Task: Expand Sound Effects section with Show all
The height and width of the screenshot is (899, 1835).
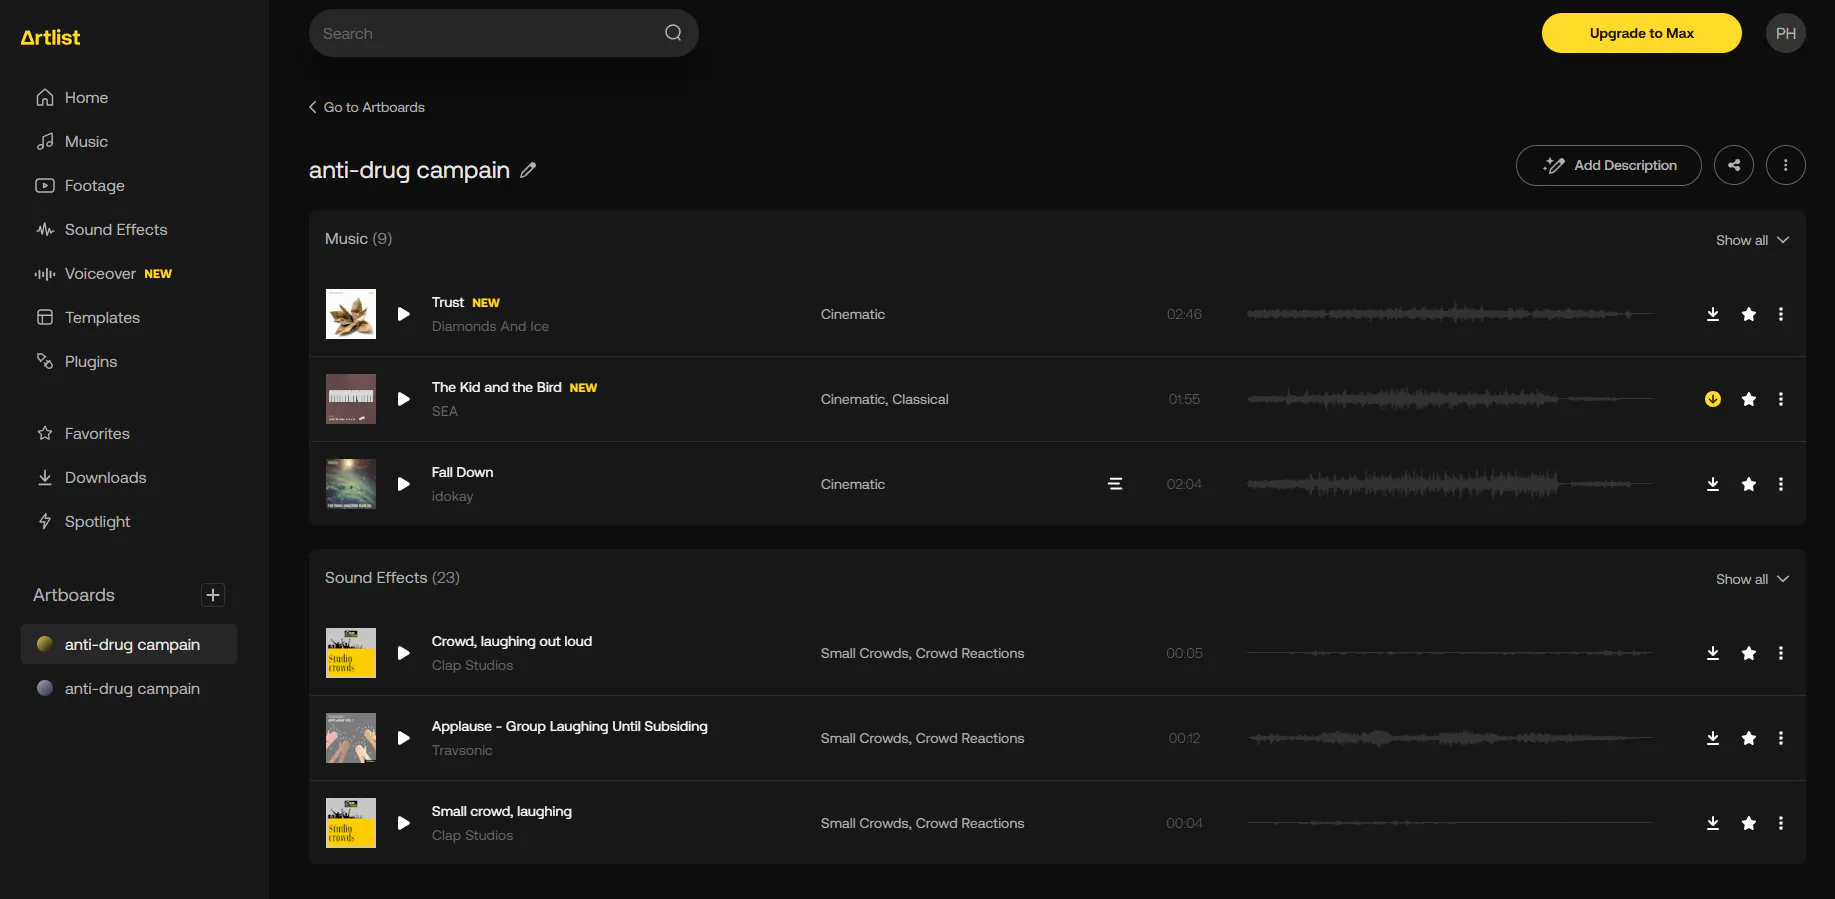Action: tap(1751, 579)
